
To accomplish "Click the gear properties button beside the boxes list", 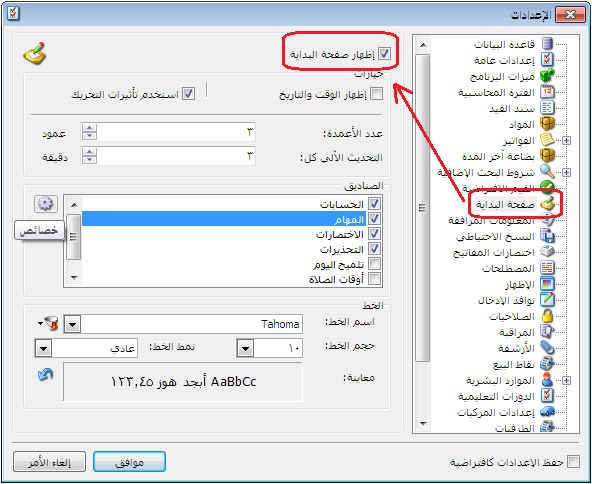I will point(46,204).
